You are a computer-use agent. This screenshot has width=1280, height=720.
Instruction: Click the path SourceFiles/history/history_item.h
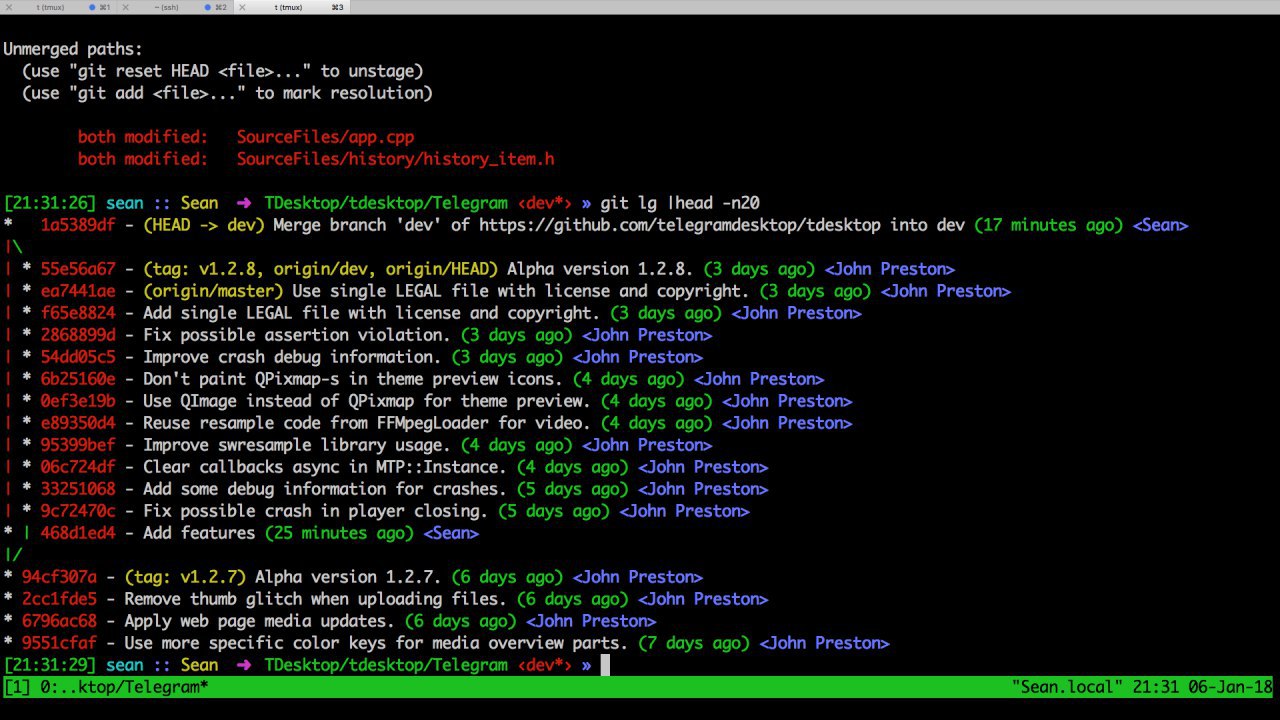point(395,159)
